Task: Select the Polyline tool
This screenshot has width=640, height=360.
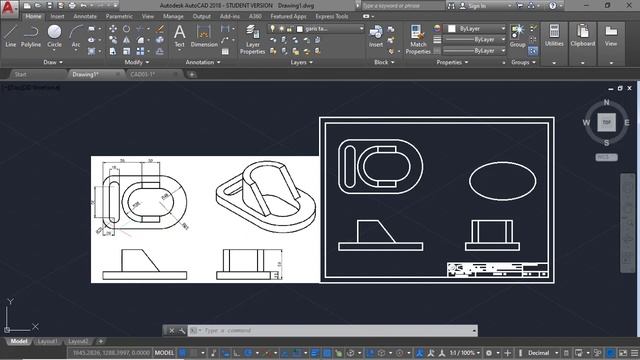Action: pos(31,36)
